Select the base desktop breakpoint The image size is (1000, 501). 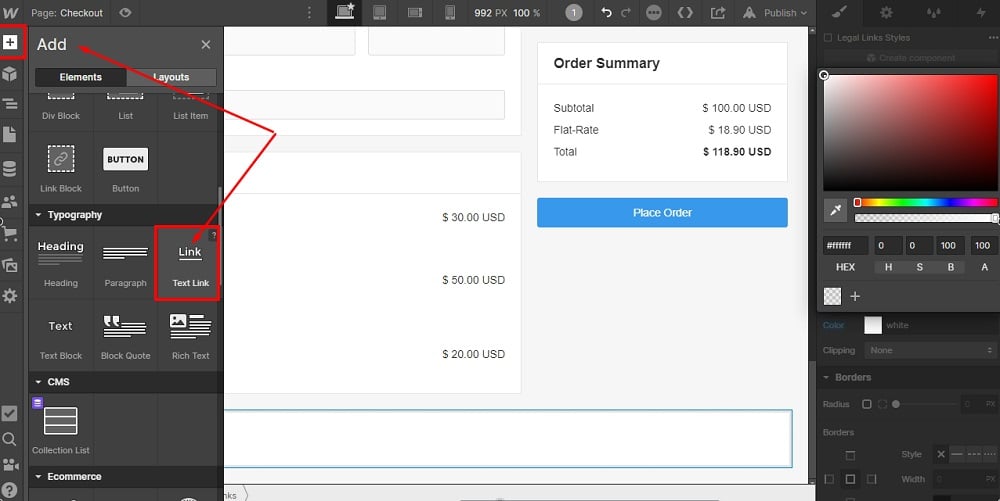coord(344,13)
